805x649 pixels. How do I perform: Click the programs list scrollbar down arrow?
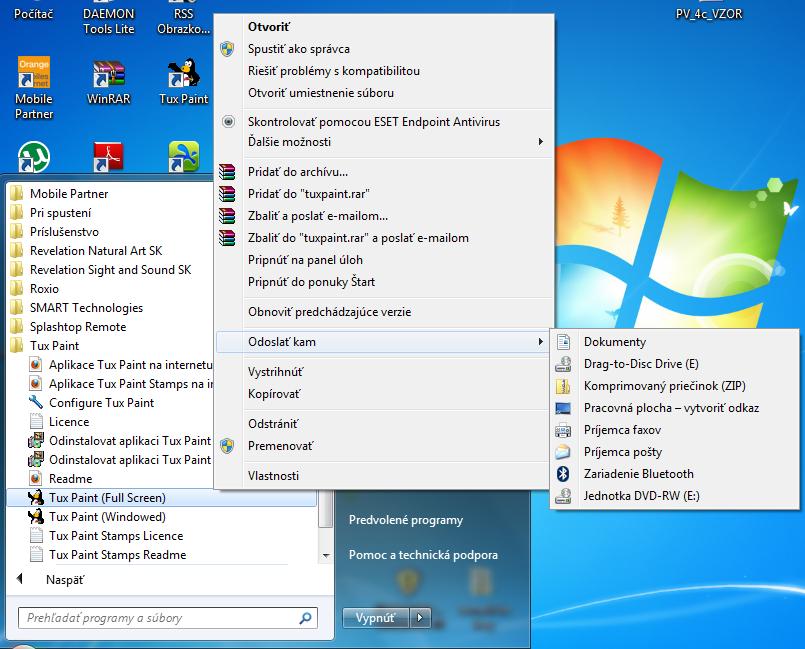[325, 556]
